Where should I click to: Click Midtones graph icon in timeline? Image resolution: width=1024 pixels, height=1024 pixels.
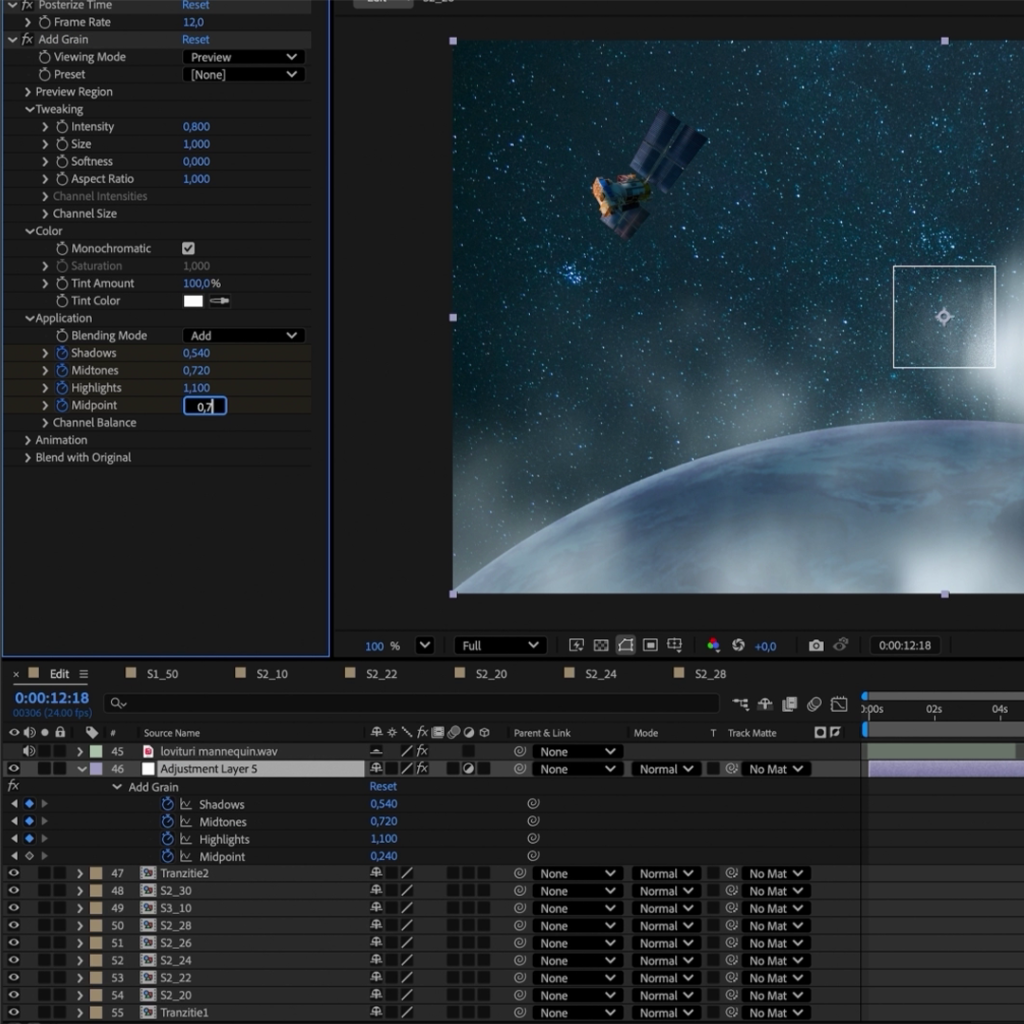(186, 822)
